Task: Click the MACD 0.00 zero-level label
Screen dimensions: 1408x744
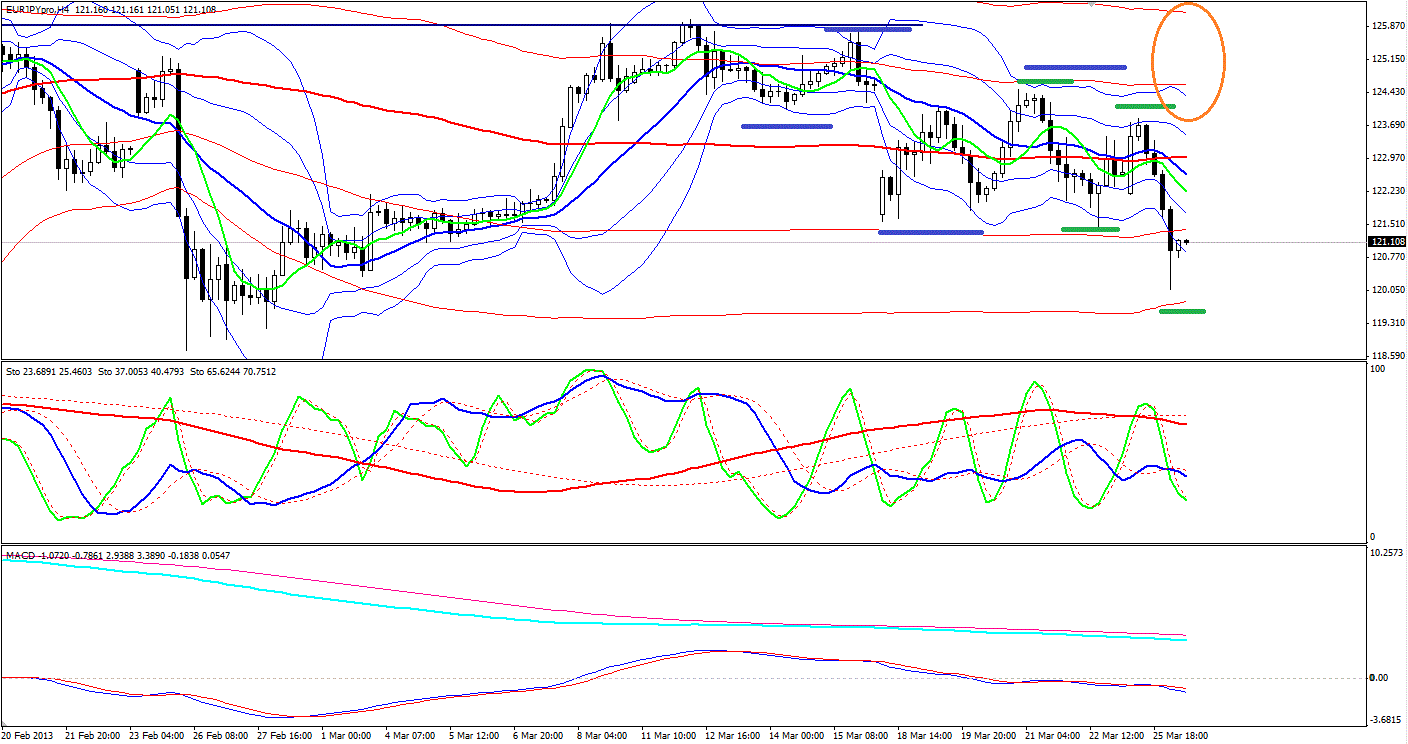Action: (x=1378, y=678)
